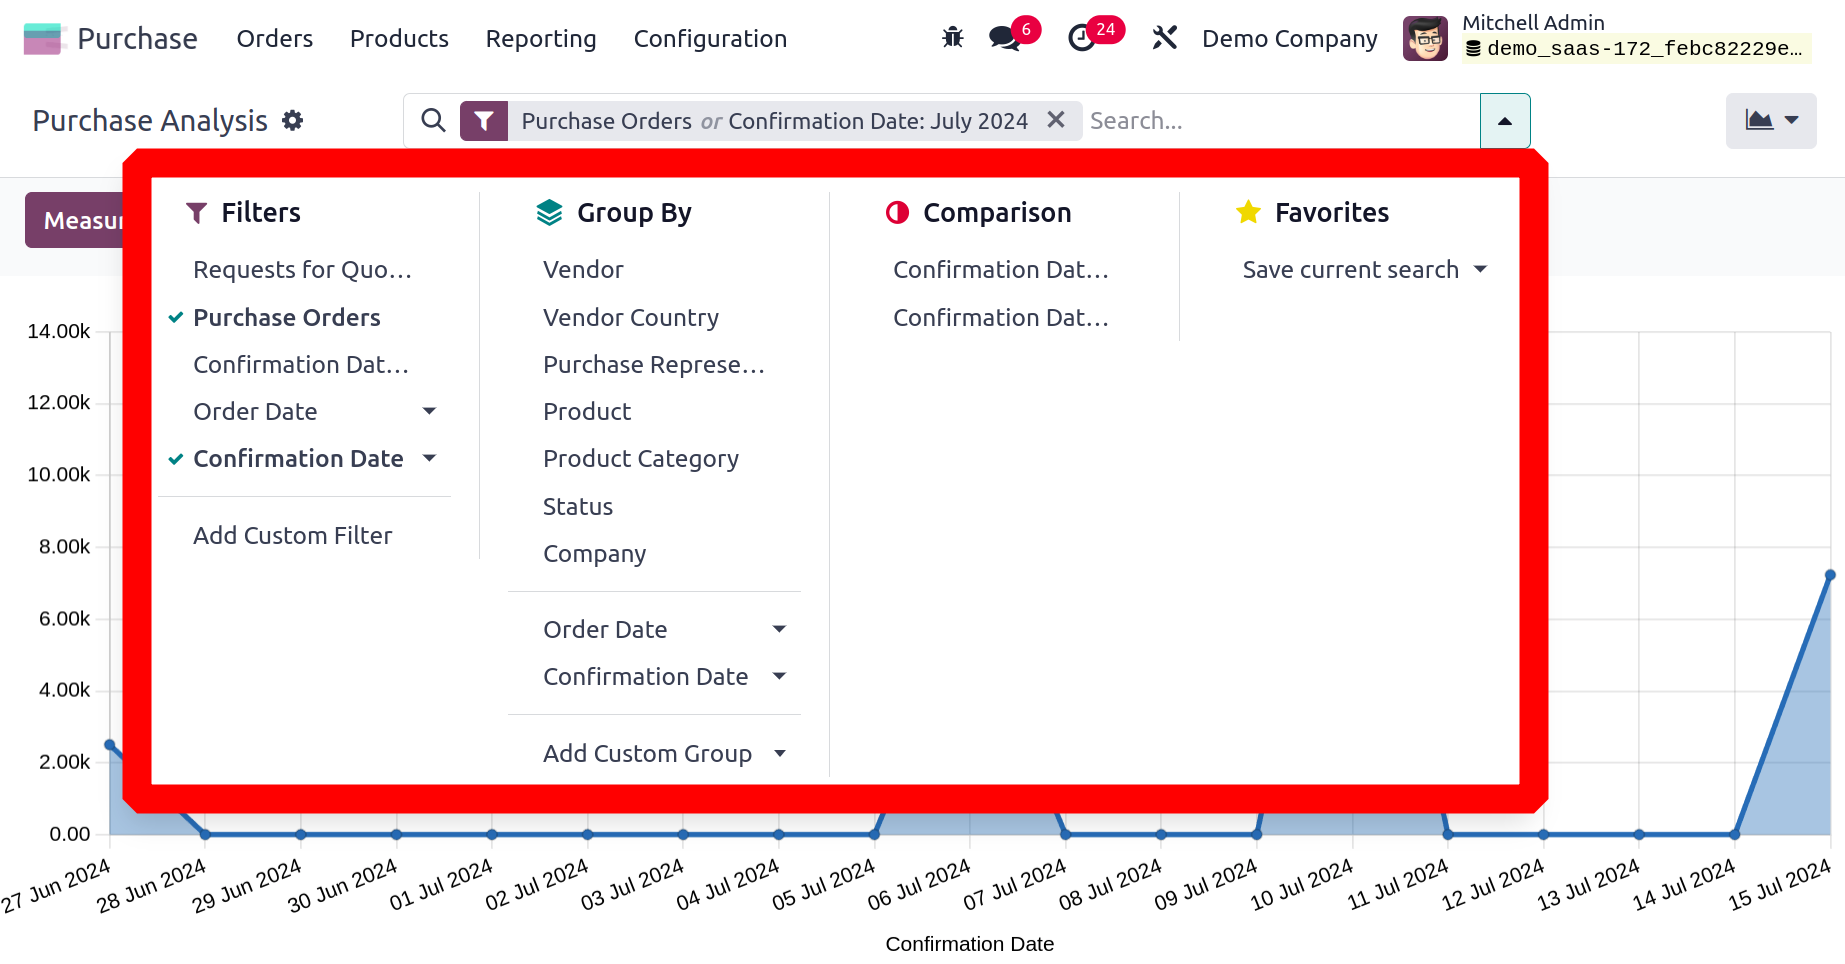Viewport: 1845px width, 964px height.
Task: Click the wrench tools icon
Action: point(1164,38)
